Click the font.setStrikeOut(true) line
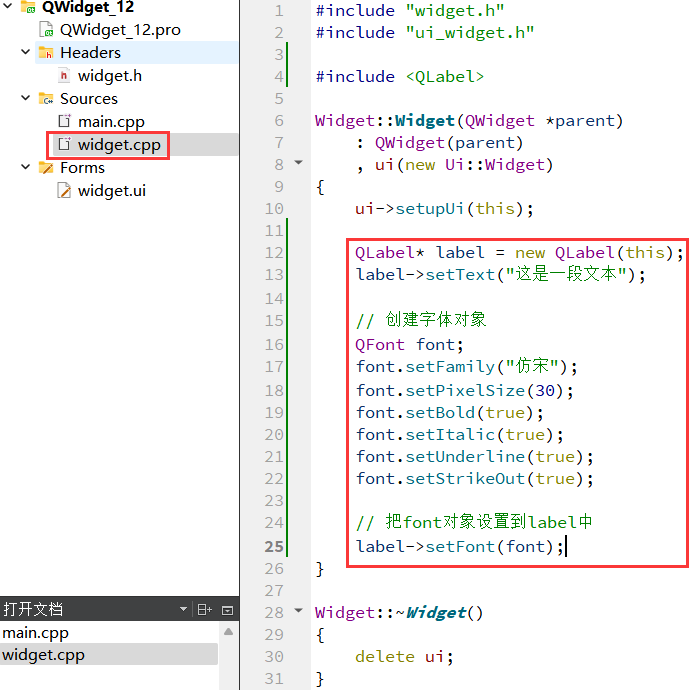Screen dimensions: 694x690 (474, 479)
